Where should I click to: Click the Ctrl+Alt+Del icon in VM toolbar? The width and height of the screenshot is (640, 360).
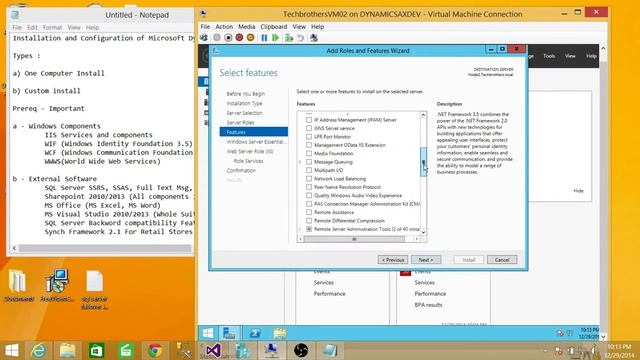(x=204, y=38)
